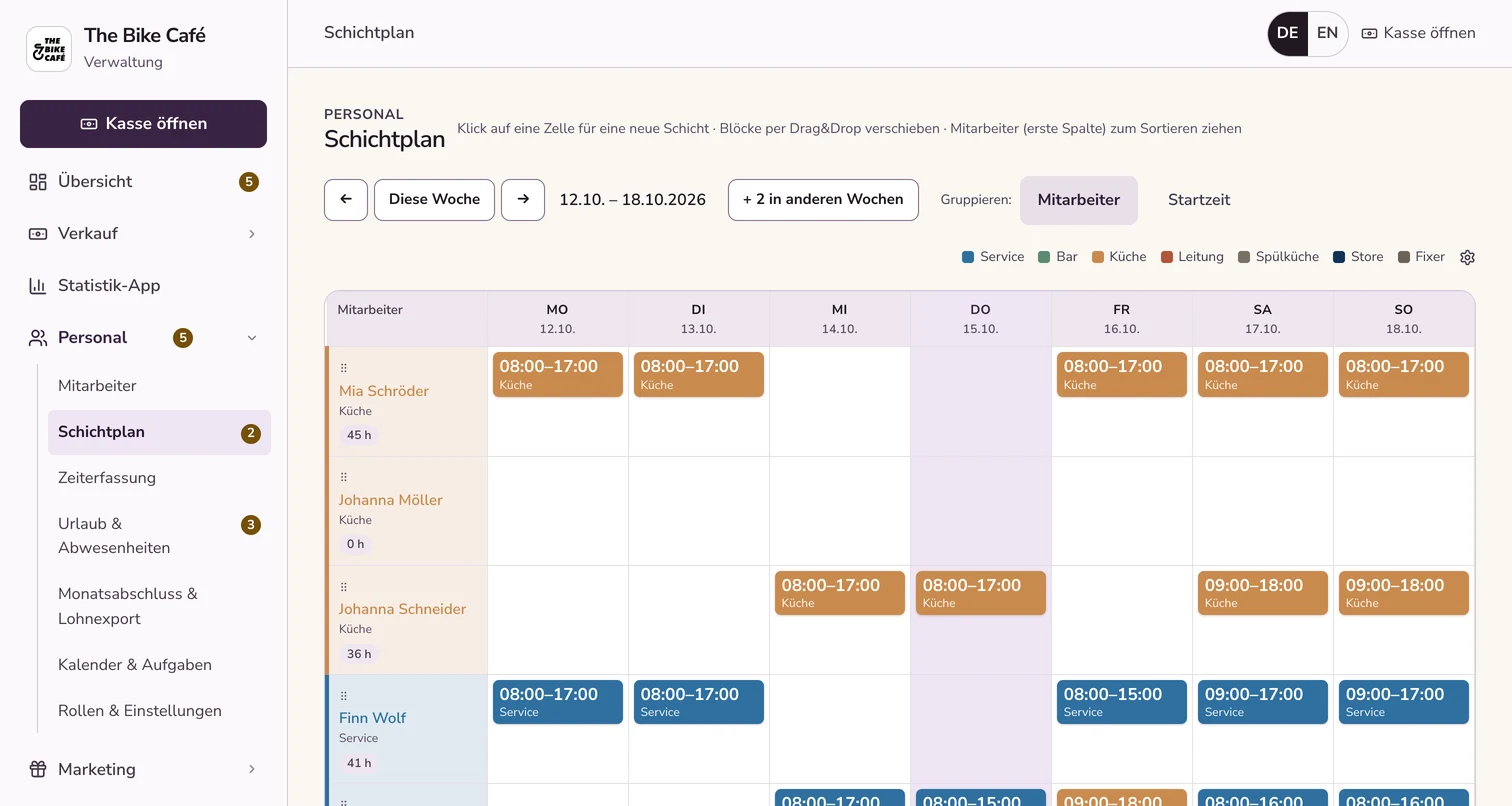Open Mia Schröder Monday 08:00–17:00 shift

tap(558, 374)
